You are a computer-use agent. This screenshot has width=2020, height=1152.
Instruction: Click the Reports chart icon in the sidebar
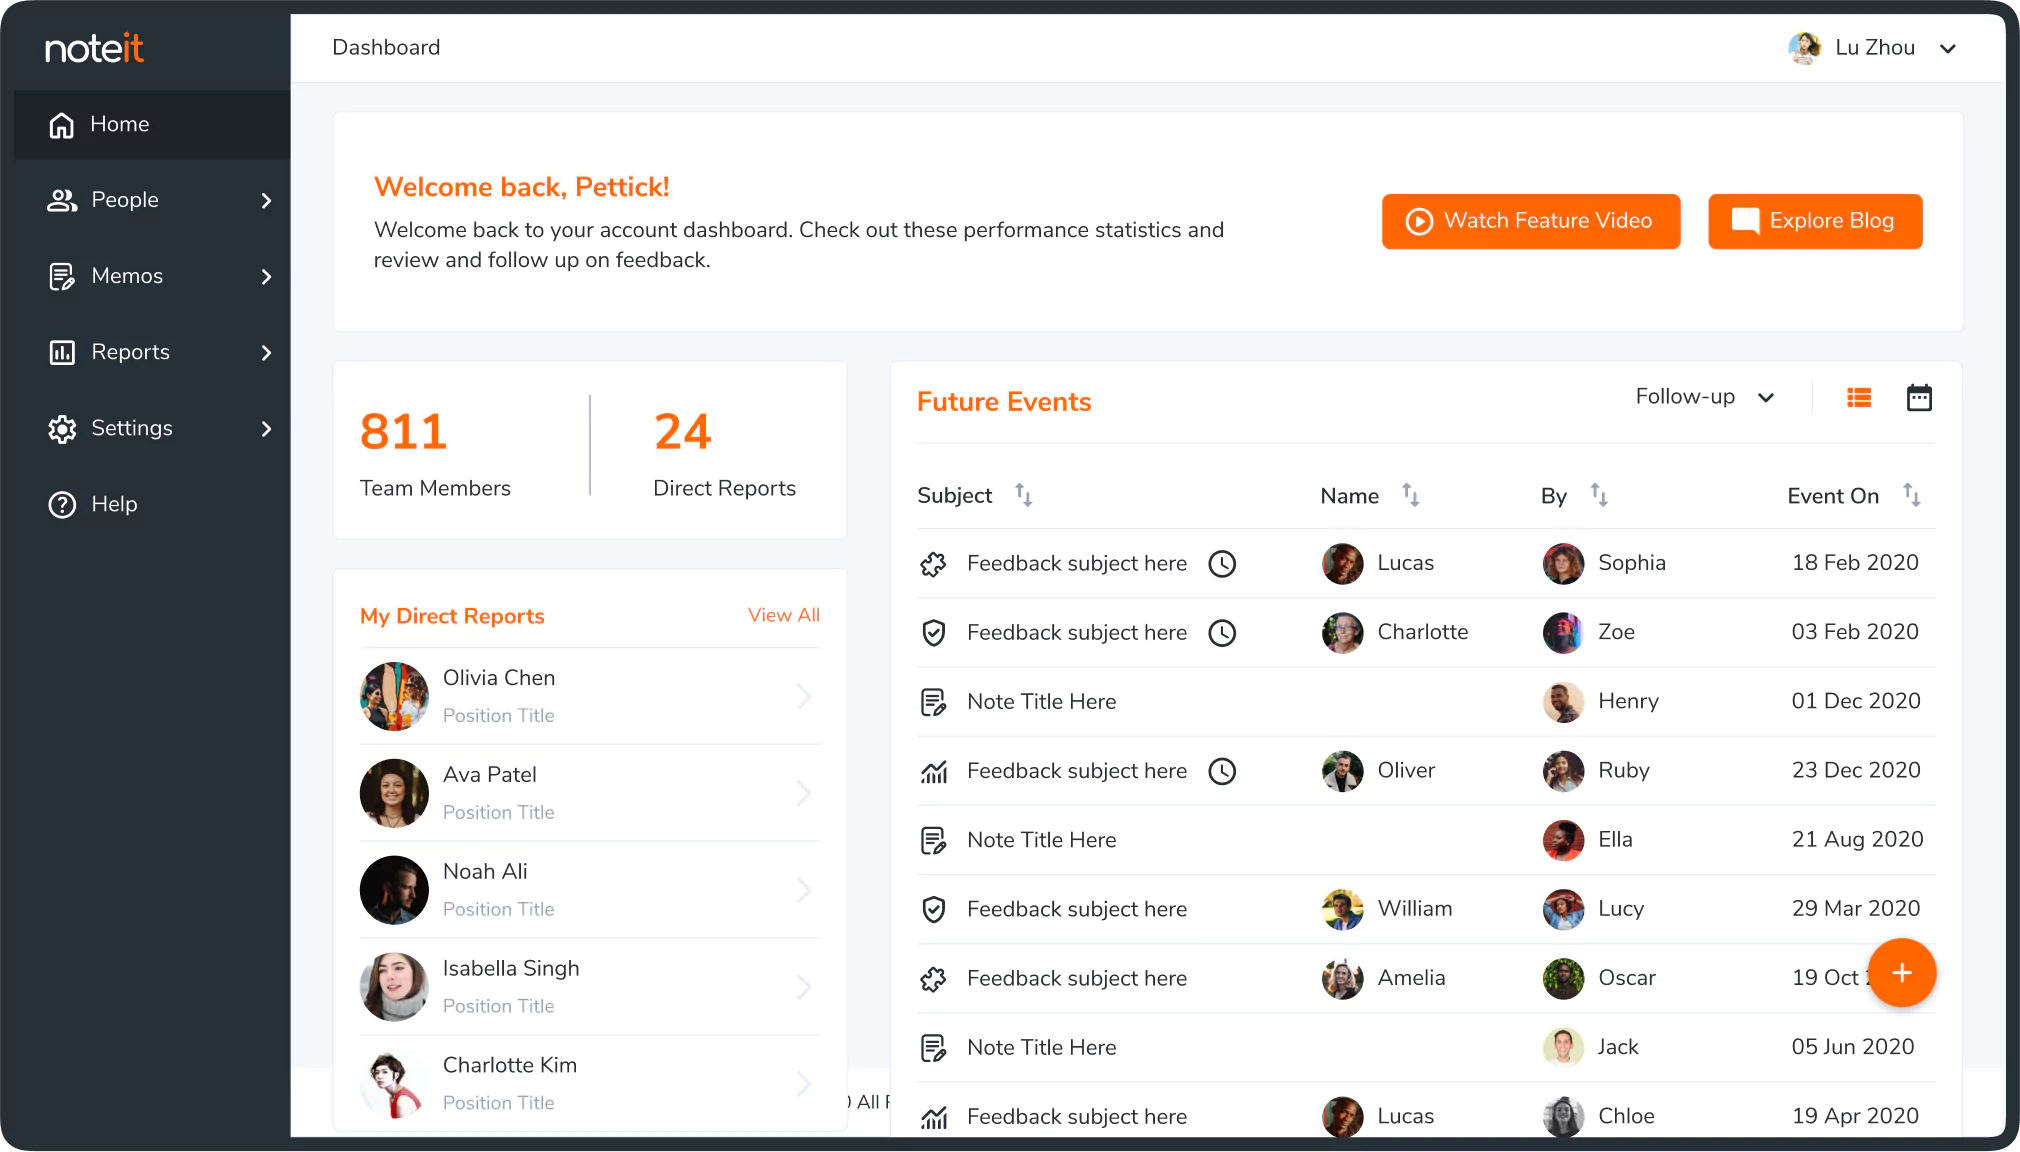pyautogui.click(x=62, y=352)
